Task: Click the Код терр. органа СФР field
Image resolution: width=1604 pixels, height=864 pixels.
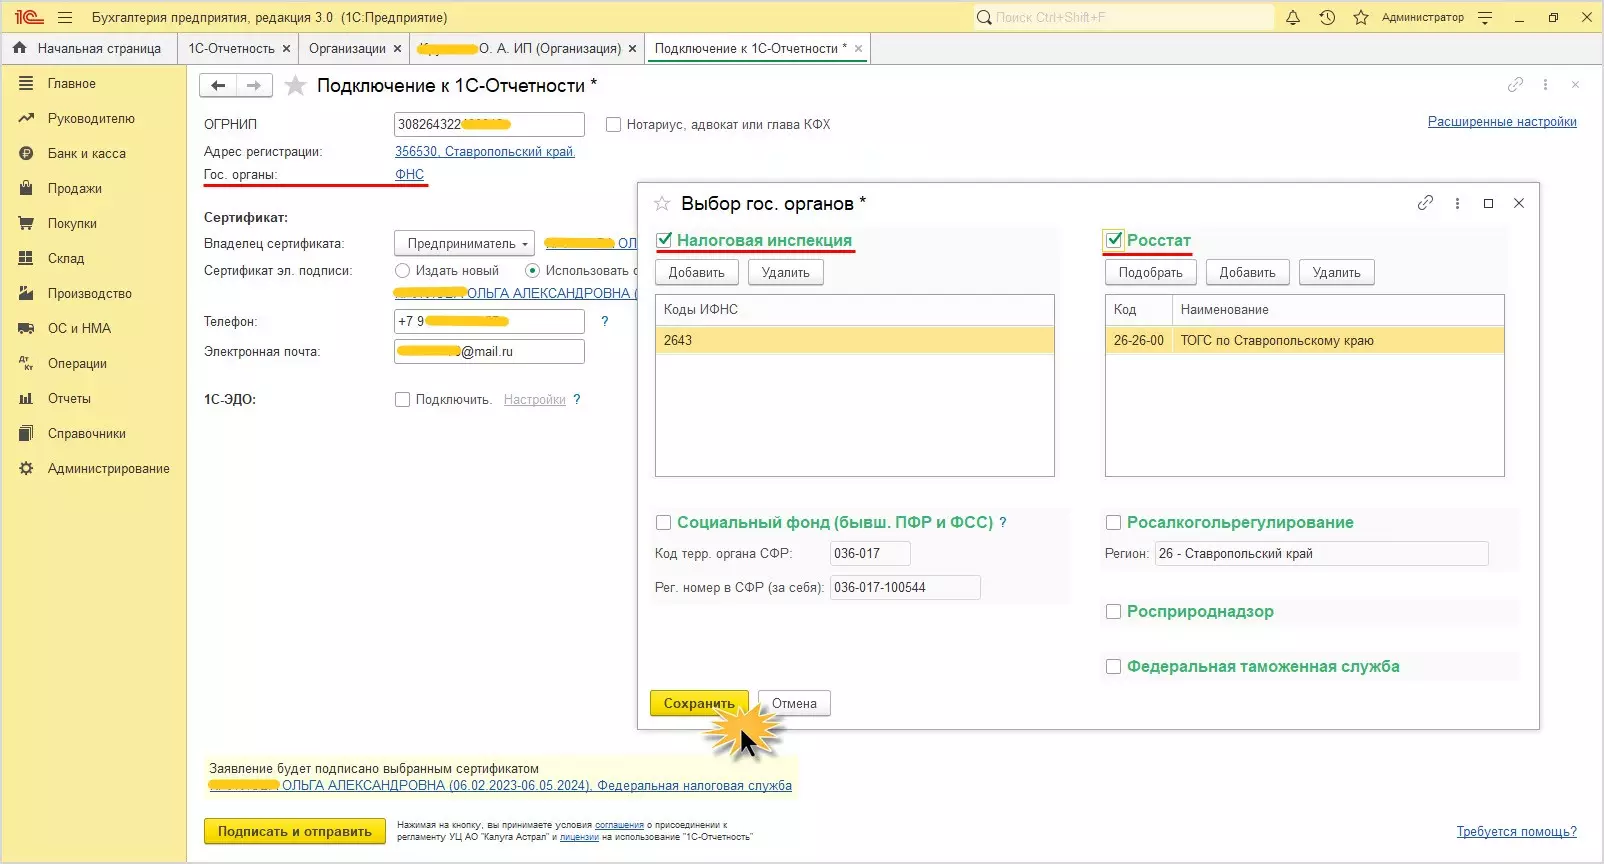Action: pyautogui.click(x=870, y=553)
